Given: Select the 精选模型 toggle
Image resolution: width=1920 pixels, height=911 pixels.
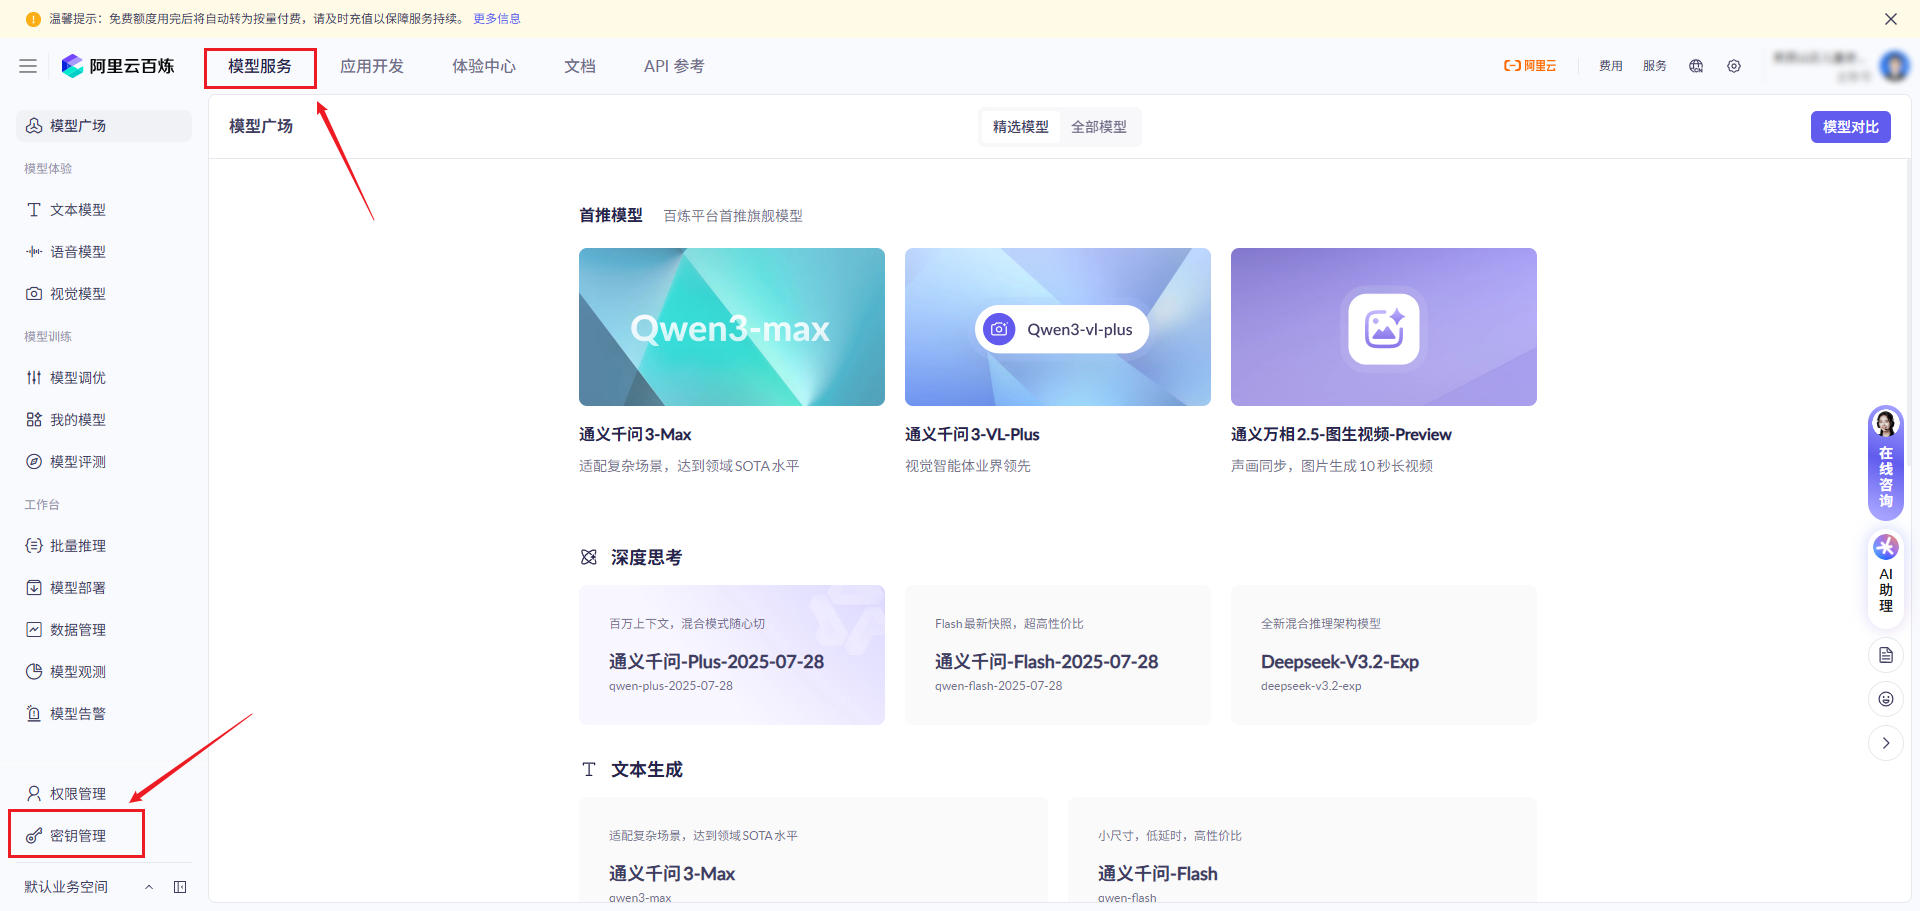Looking at the screenshot, I should point(1020,127).
